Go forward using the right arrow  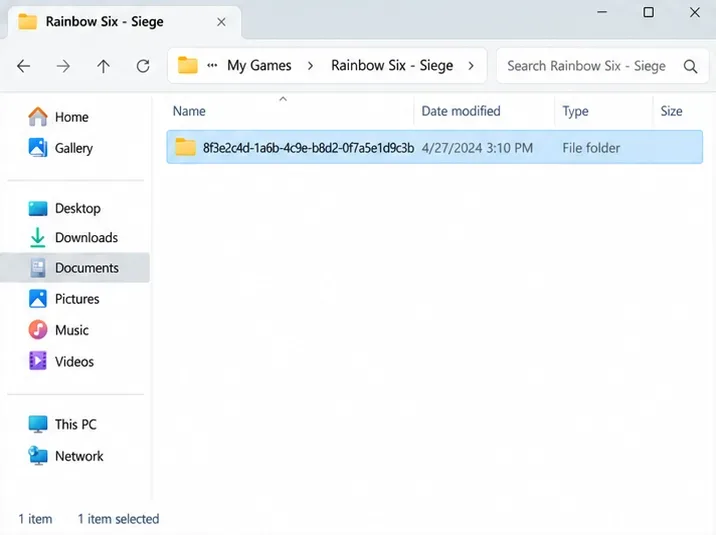pos(63,66)
